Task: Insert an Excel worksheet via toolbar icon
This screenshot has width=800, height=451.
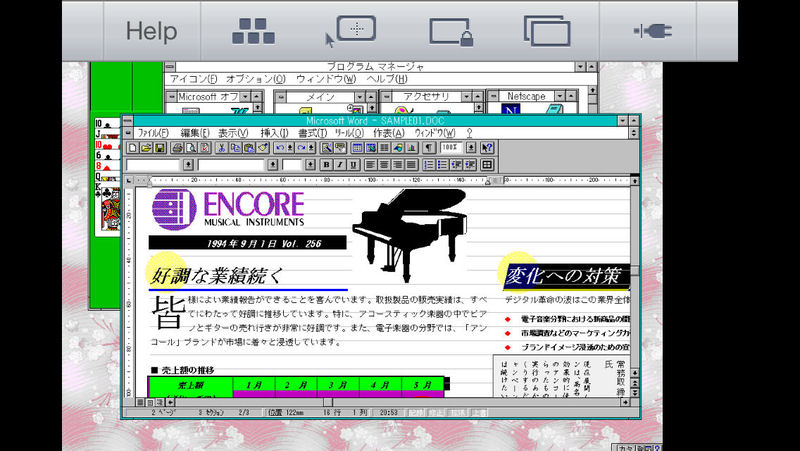Action: point(370,148)
